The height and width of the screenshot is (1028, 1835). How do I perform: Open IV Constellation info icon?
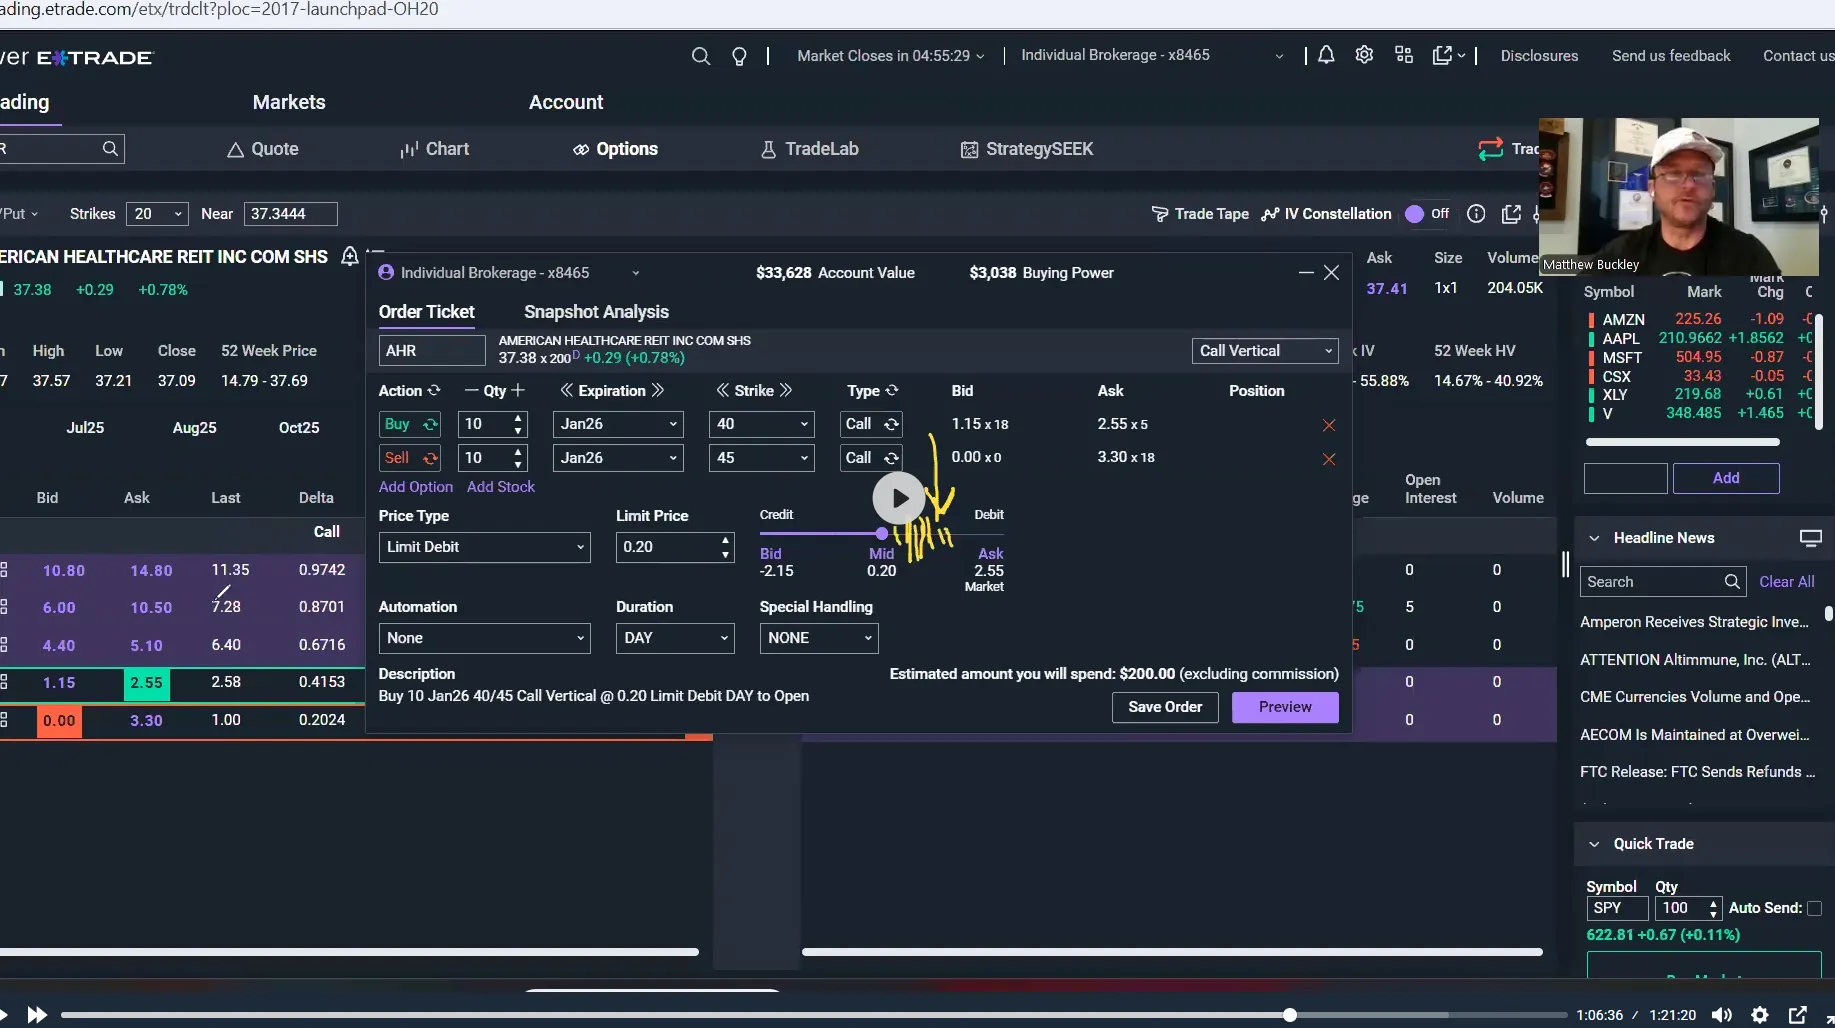(x=1476, y=213)
